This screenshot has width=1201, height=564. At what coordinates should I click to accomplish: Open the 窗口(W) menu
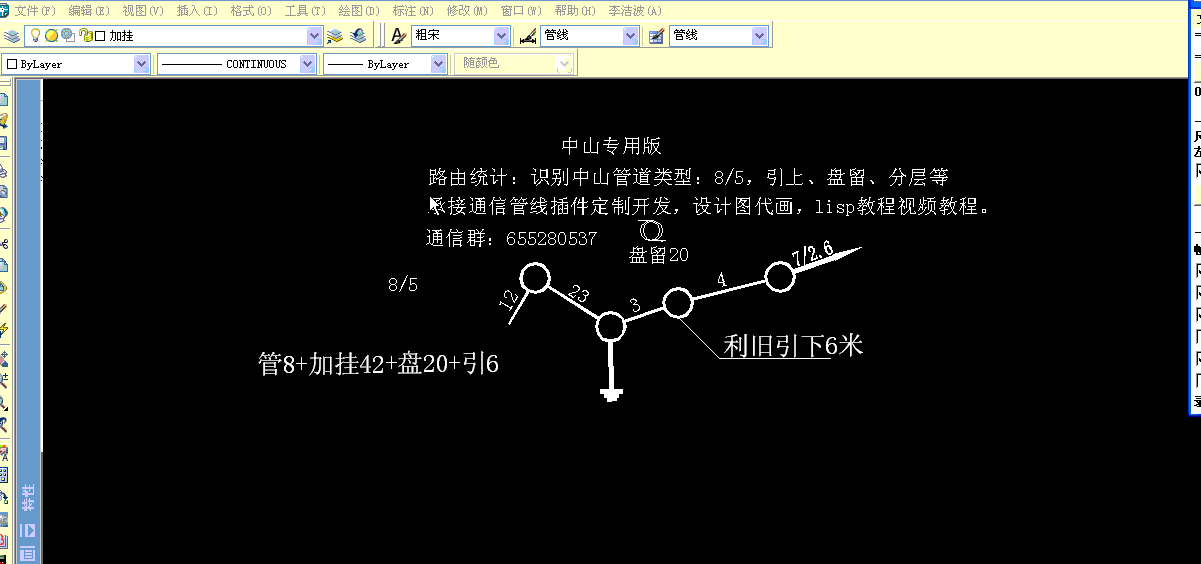click(521, 10)
